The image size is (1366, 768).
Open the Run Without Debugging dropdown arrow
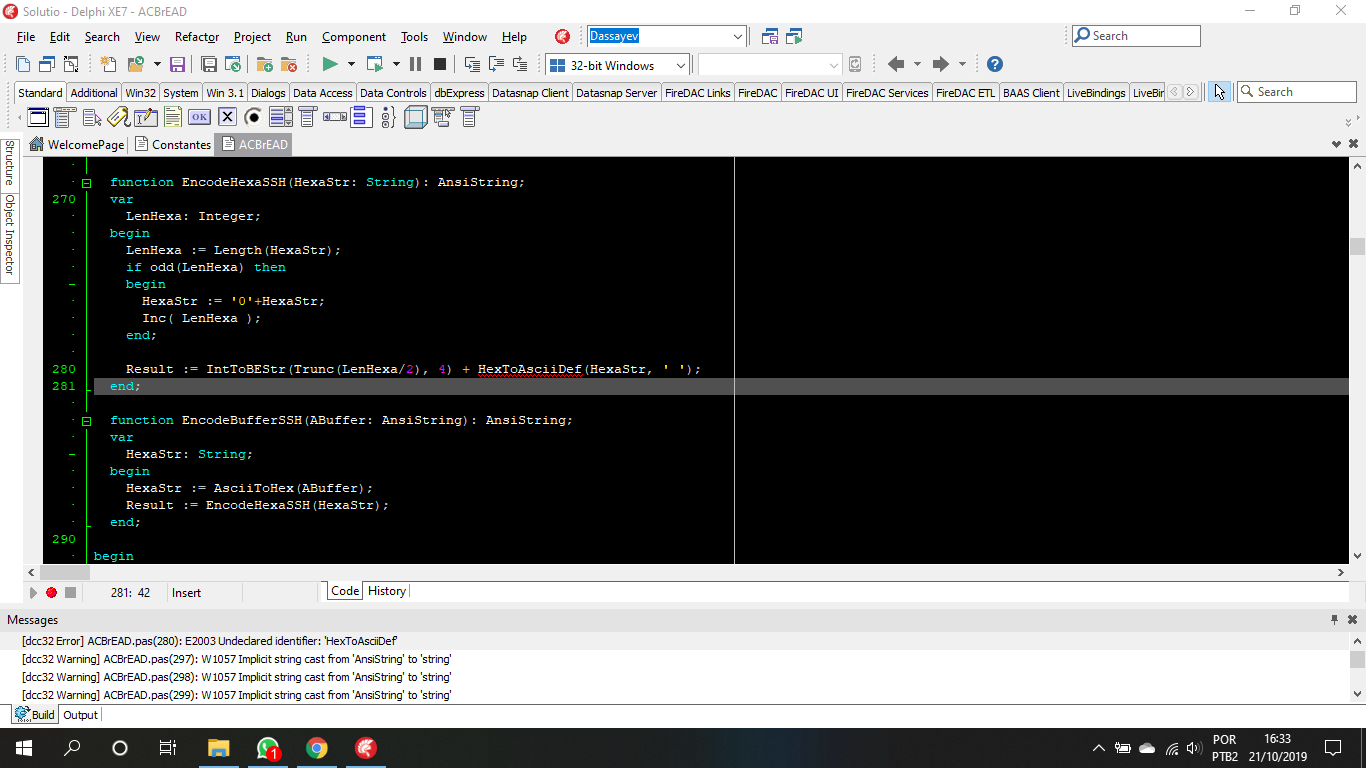(x=396, y=65)
